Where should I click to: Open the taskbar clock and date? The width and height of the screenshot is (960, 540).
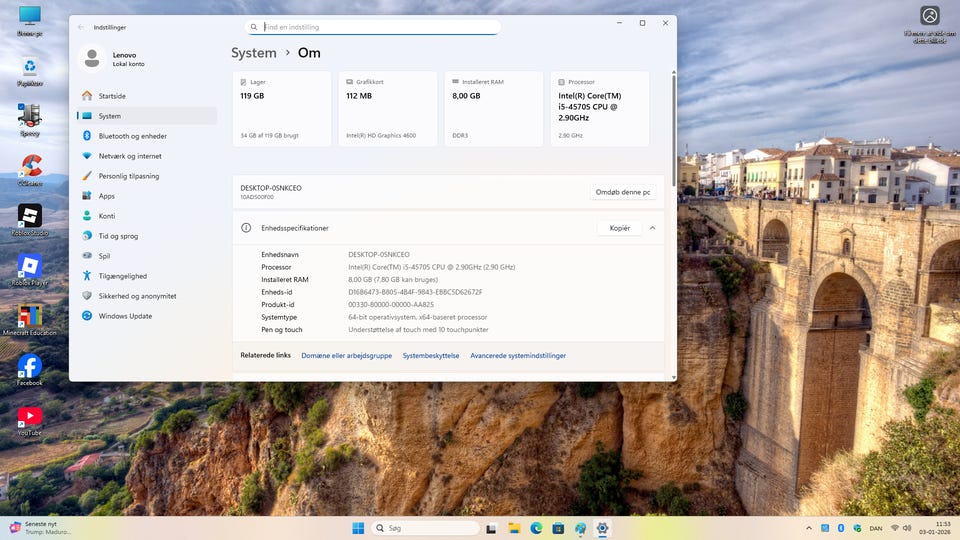coord(935,528)
